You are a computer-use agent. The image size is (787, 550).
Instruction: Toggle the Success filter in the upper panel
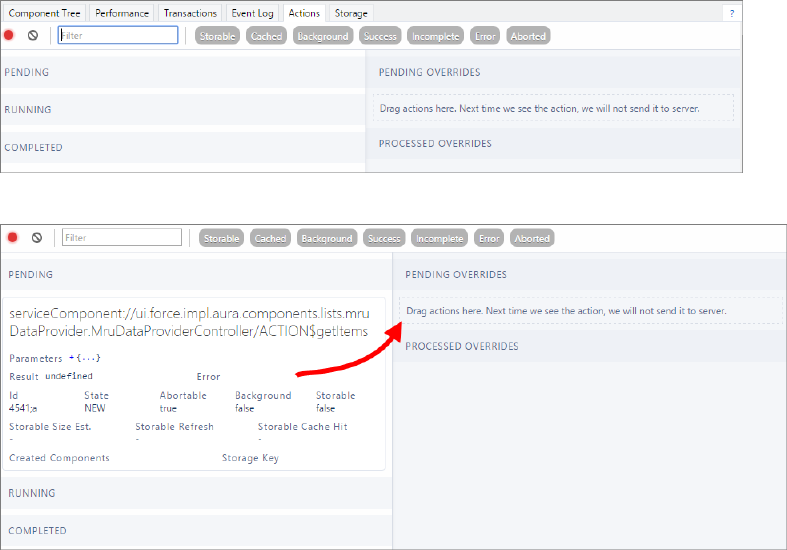pos(380,36)
